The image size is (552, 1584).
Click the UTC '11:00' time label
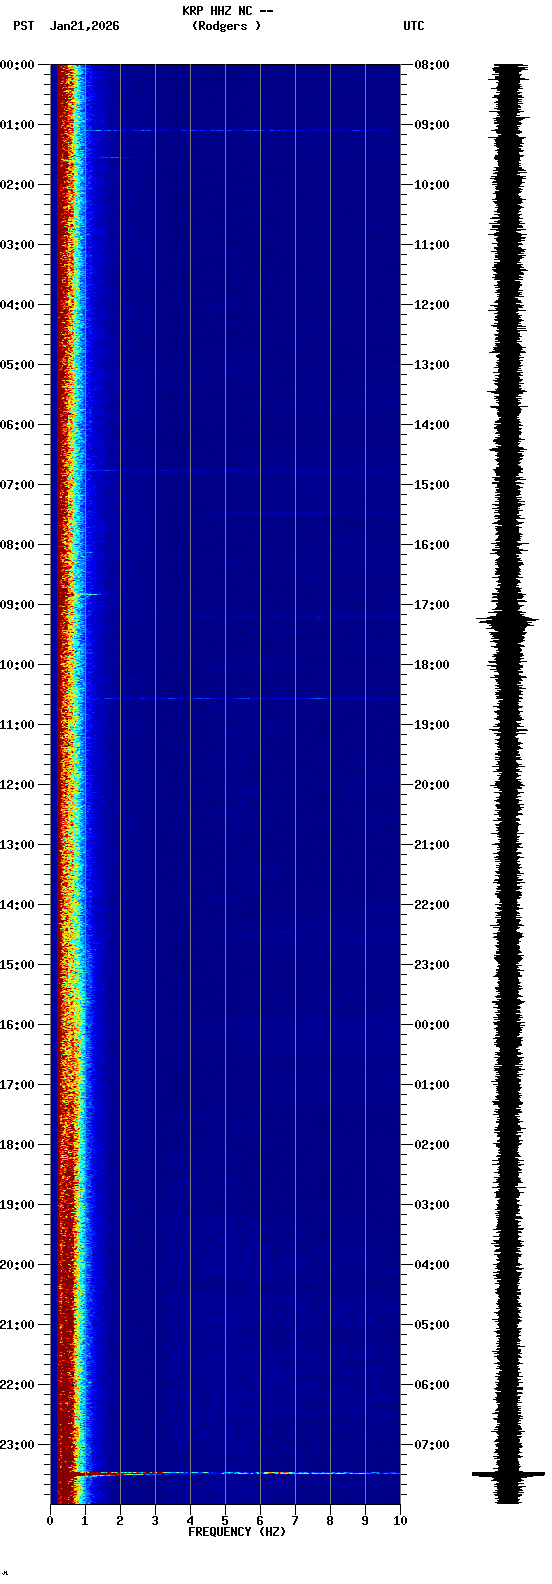coord(431,245)
